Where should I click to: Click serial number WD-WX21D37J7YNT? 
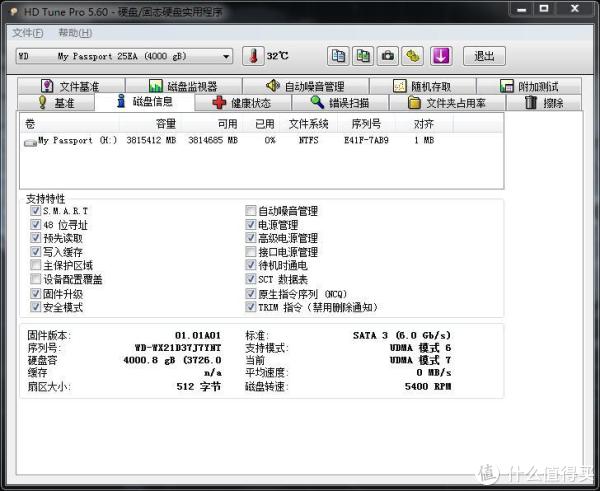(178, 348)
